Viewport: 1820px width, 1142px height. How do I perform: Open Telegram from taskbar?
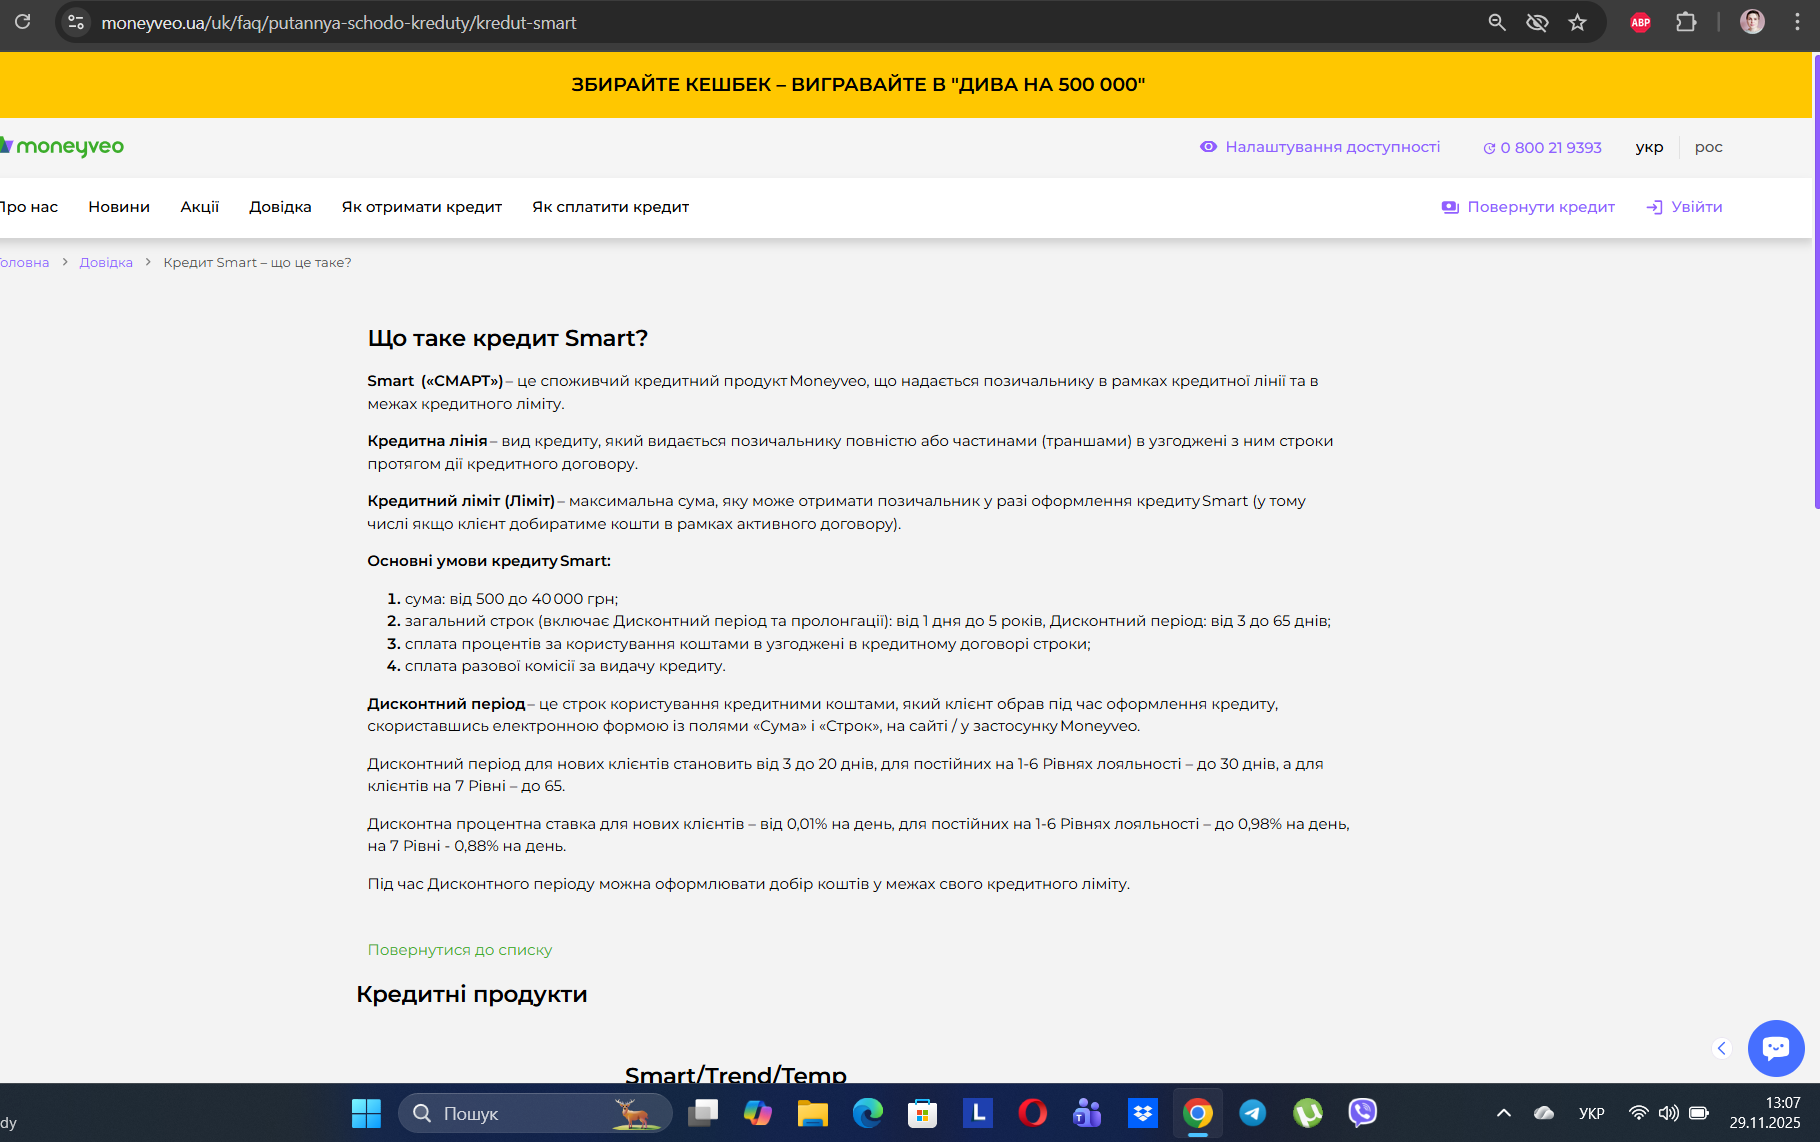pyautogui.click(x=1252, y=1113)
